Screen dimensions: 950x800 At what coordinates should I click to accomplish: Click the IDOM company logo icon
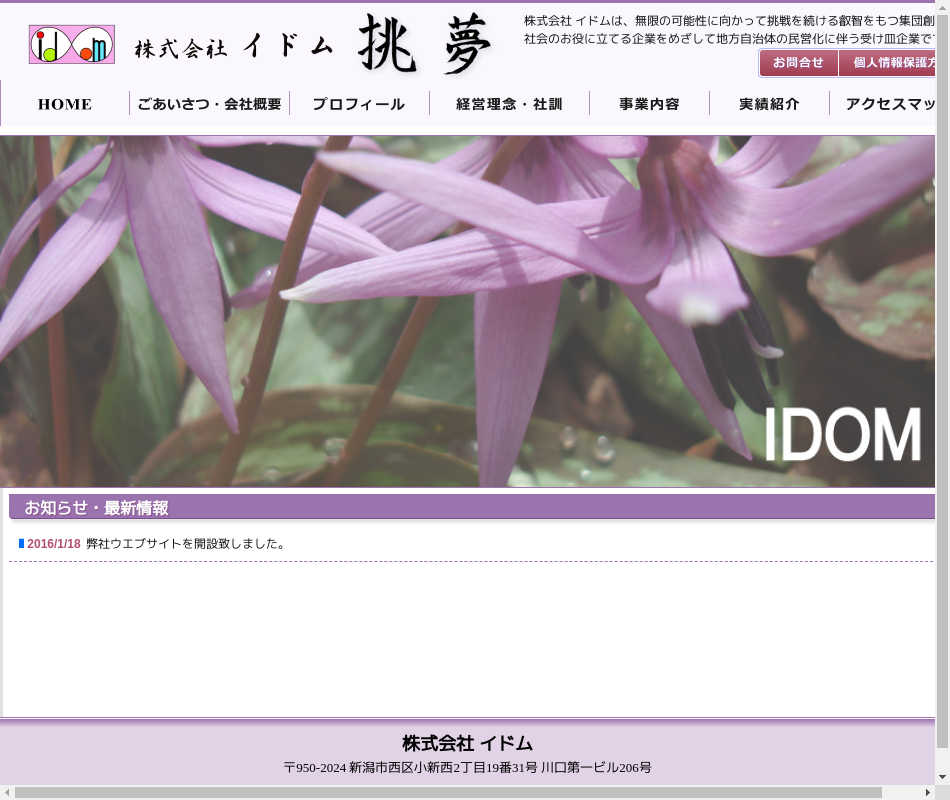point(71,45)
